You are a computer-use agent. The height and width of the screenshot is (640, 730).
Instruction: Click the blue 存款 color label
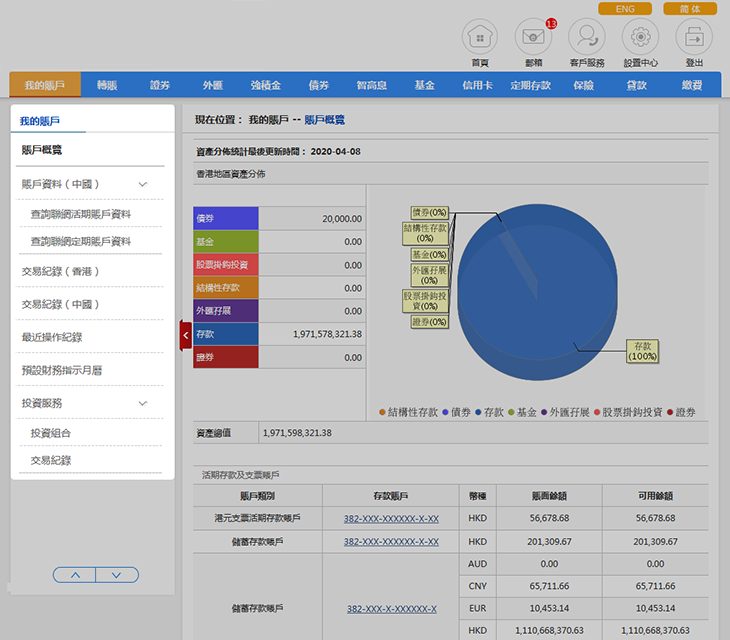(x=226, y=334)
